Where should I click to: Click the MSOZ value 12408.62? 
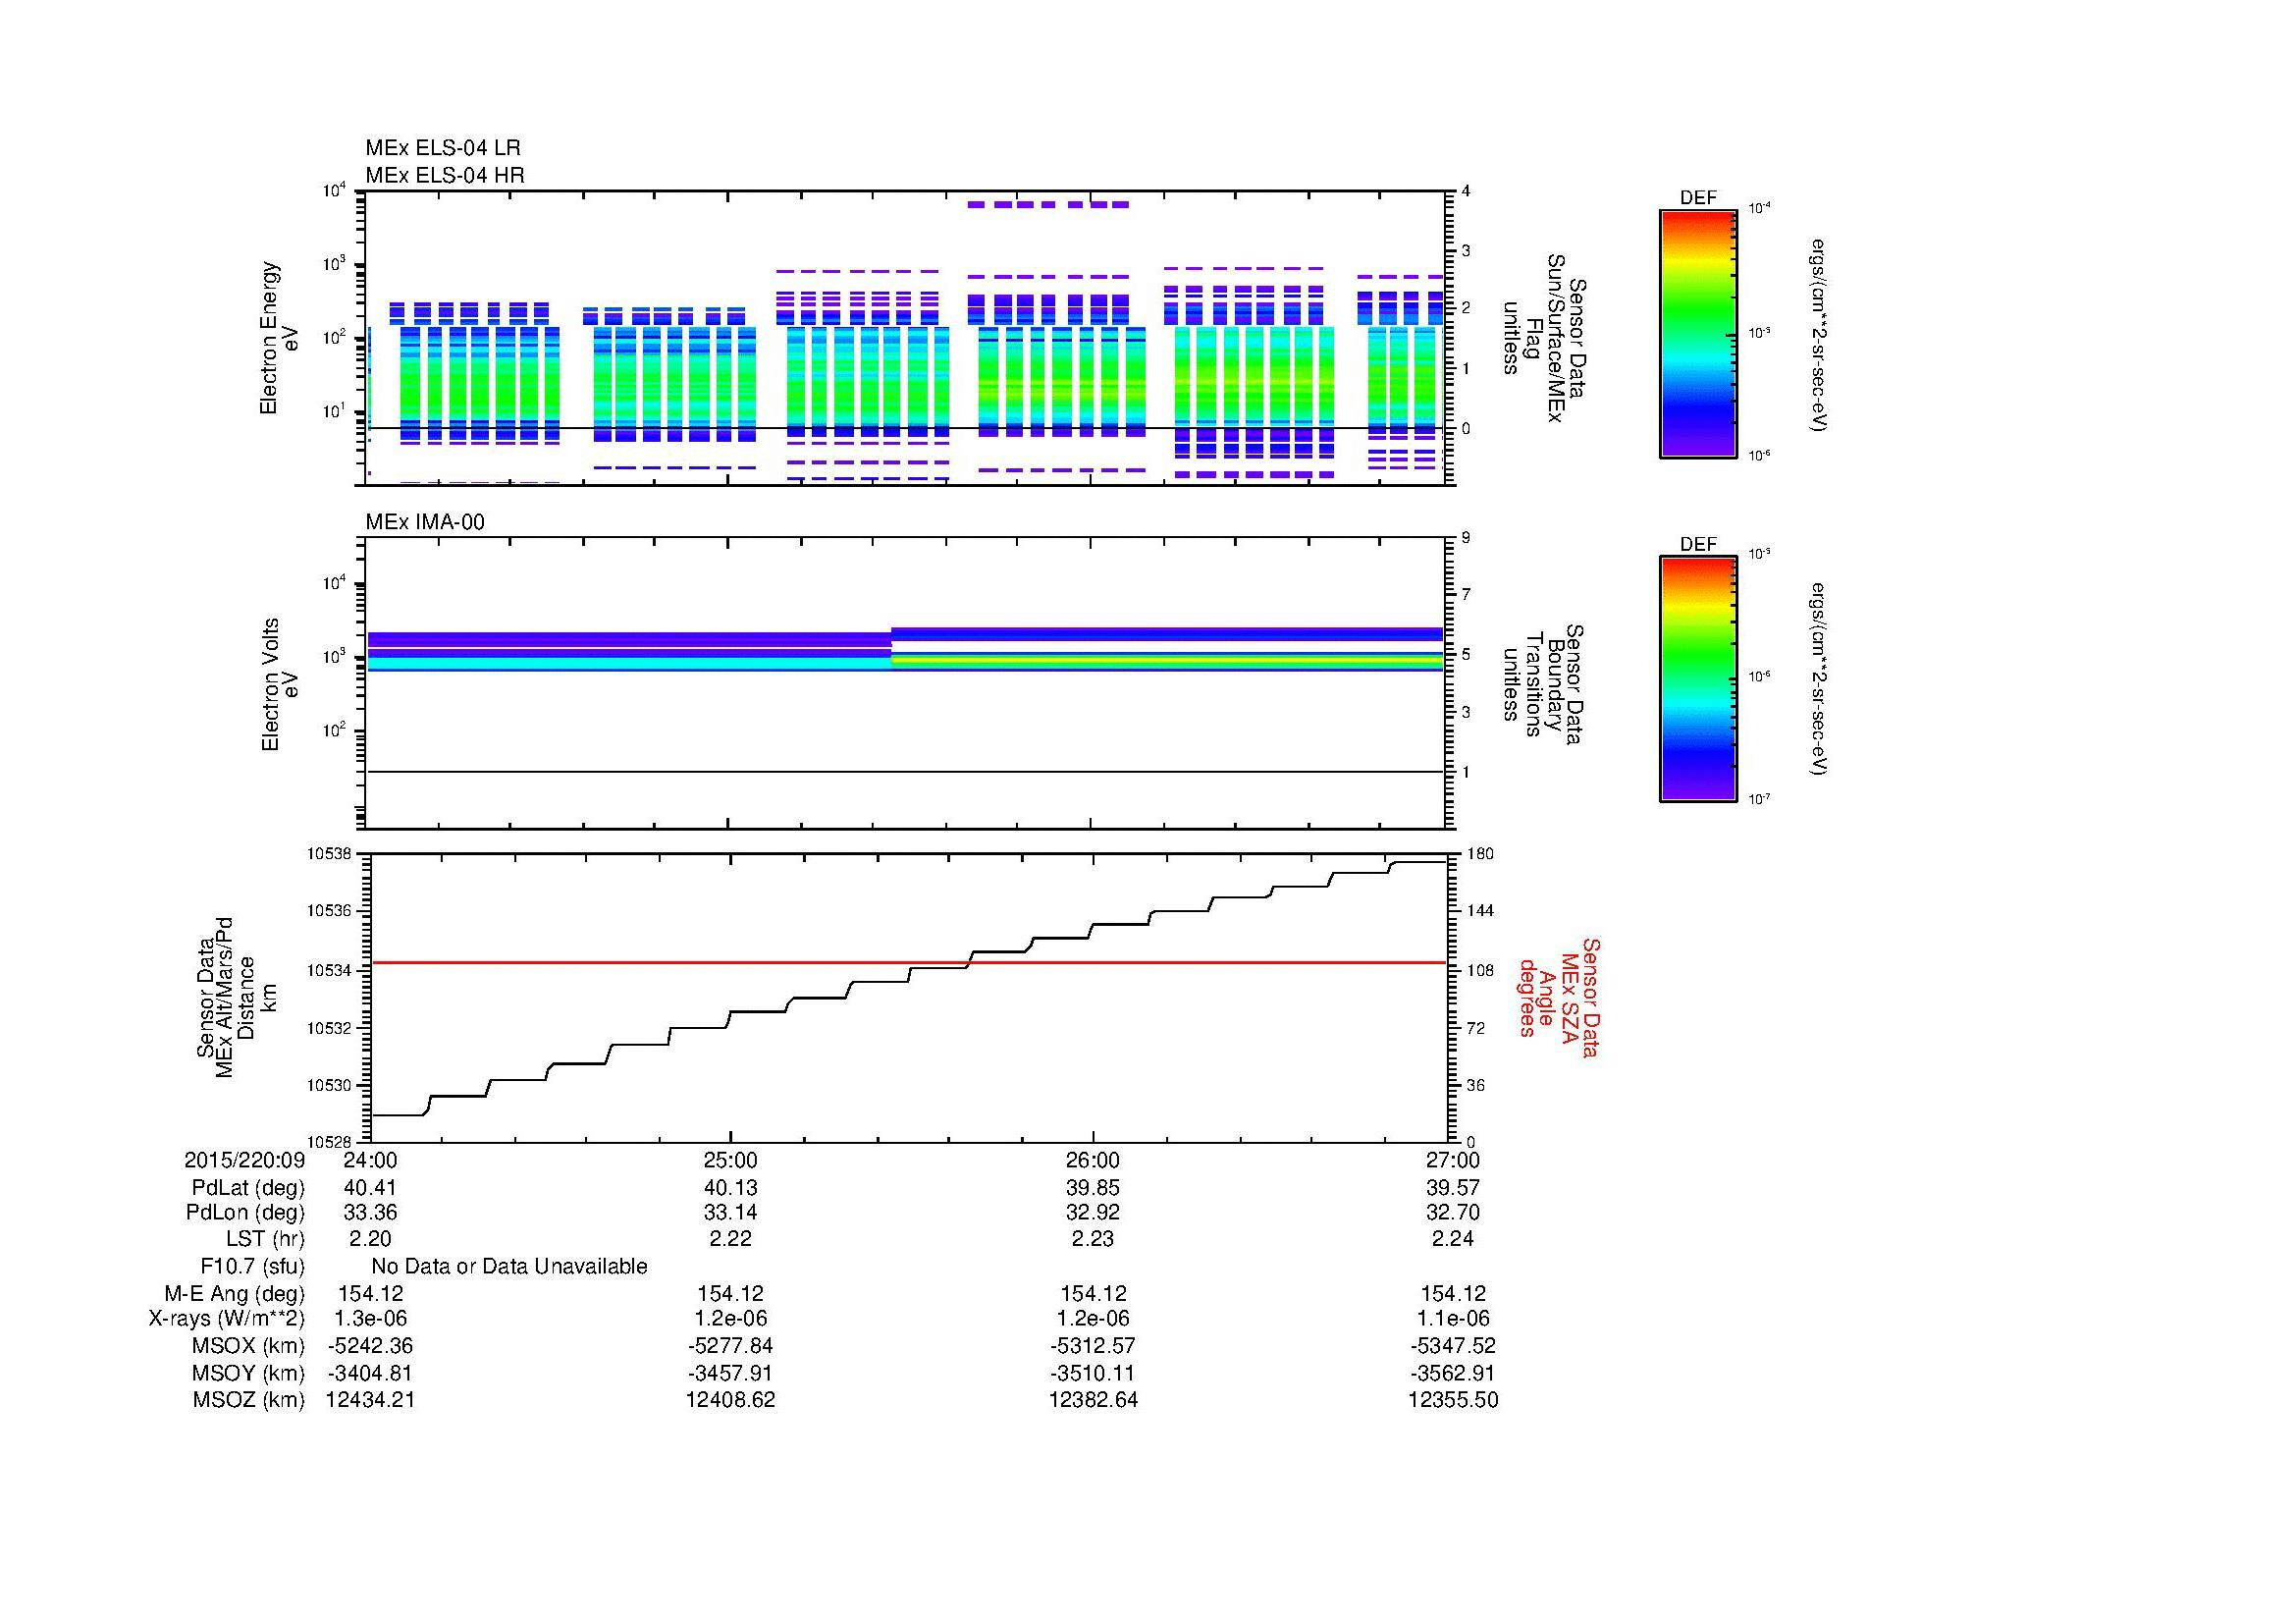[731, 1400]
